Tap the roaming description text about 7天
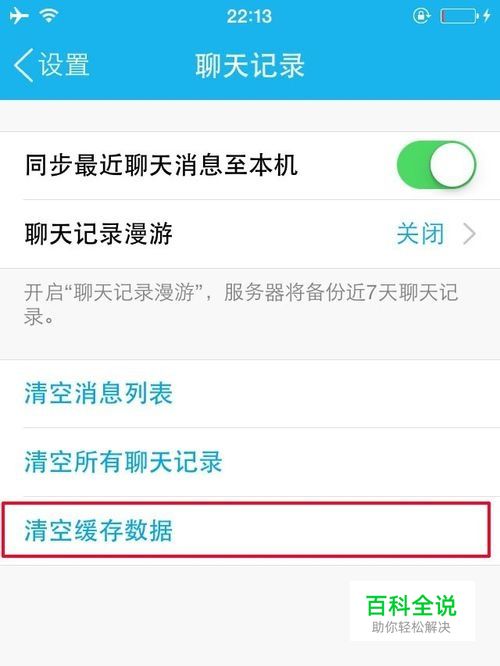 241,304
